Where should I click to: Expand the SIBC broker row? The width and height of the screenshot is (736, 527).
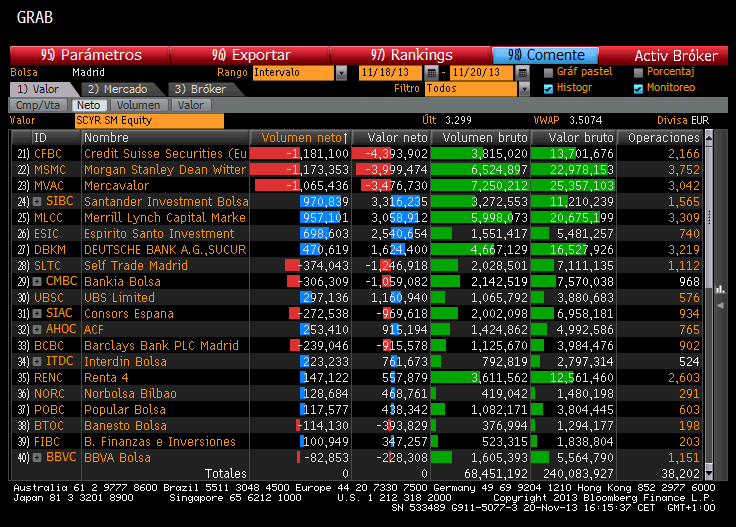coord(37,201)
